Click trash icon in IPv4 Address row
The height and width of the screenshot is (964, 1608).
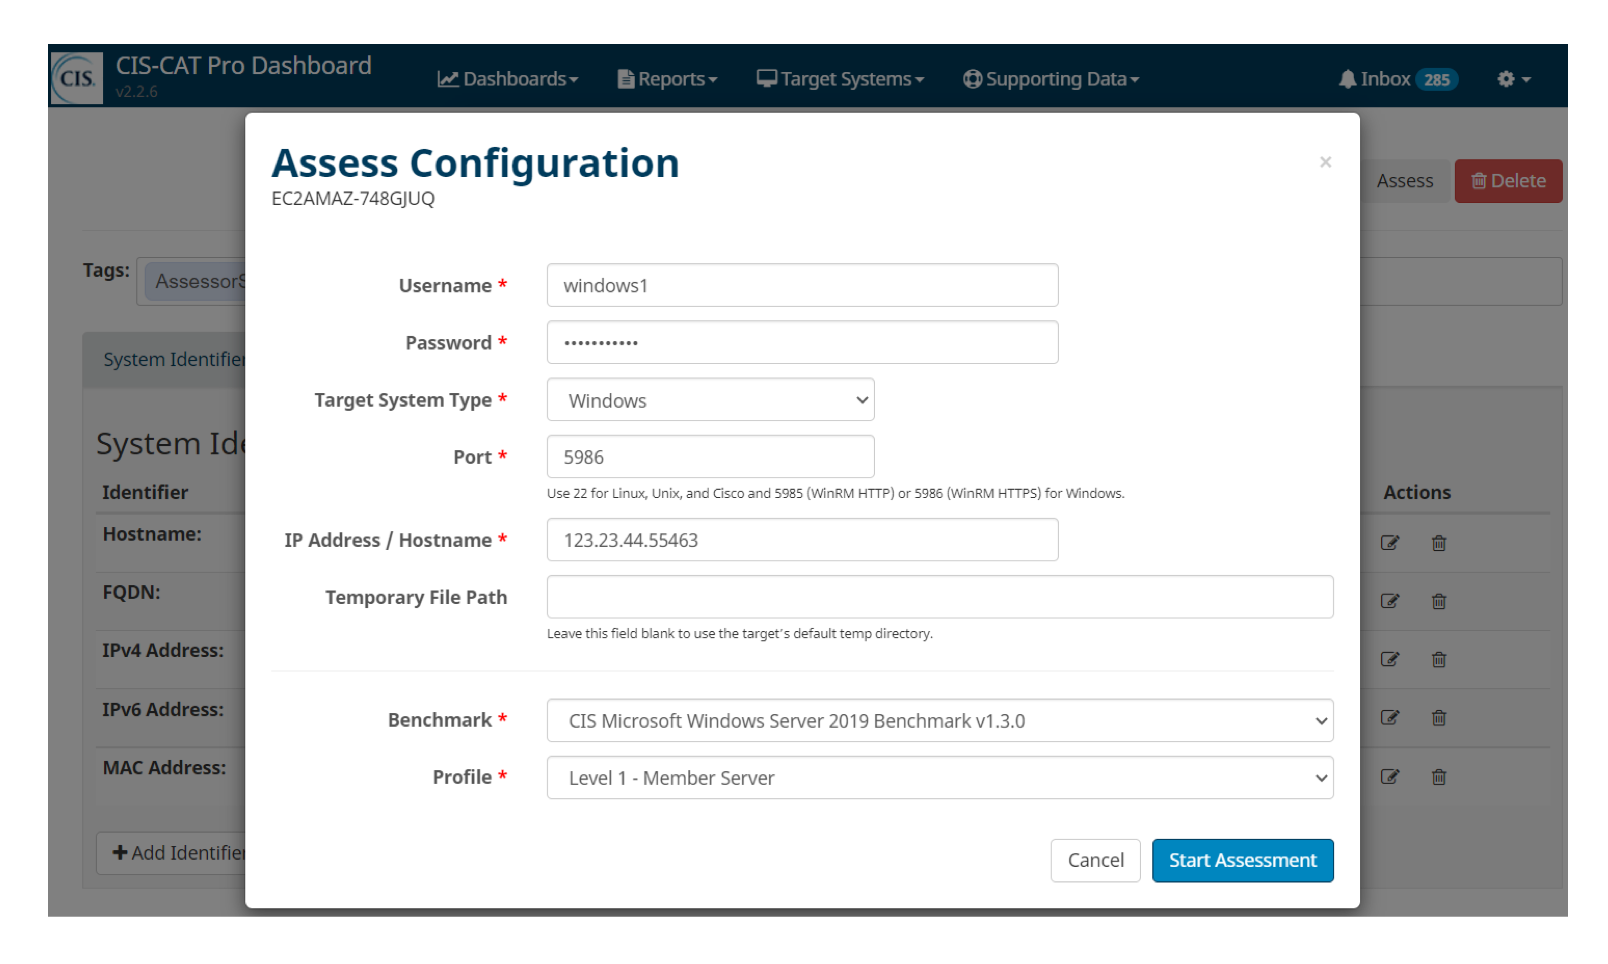[1438, 659]
